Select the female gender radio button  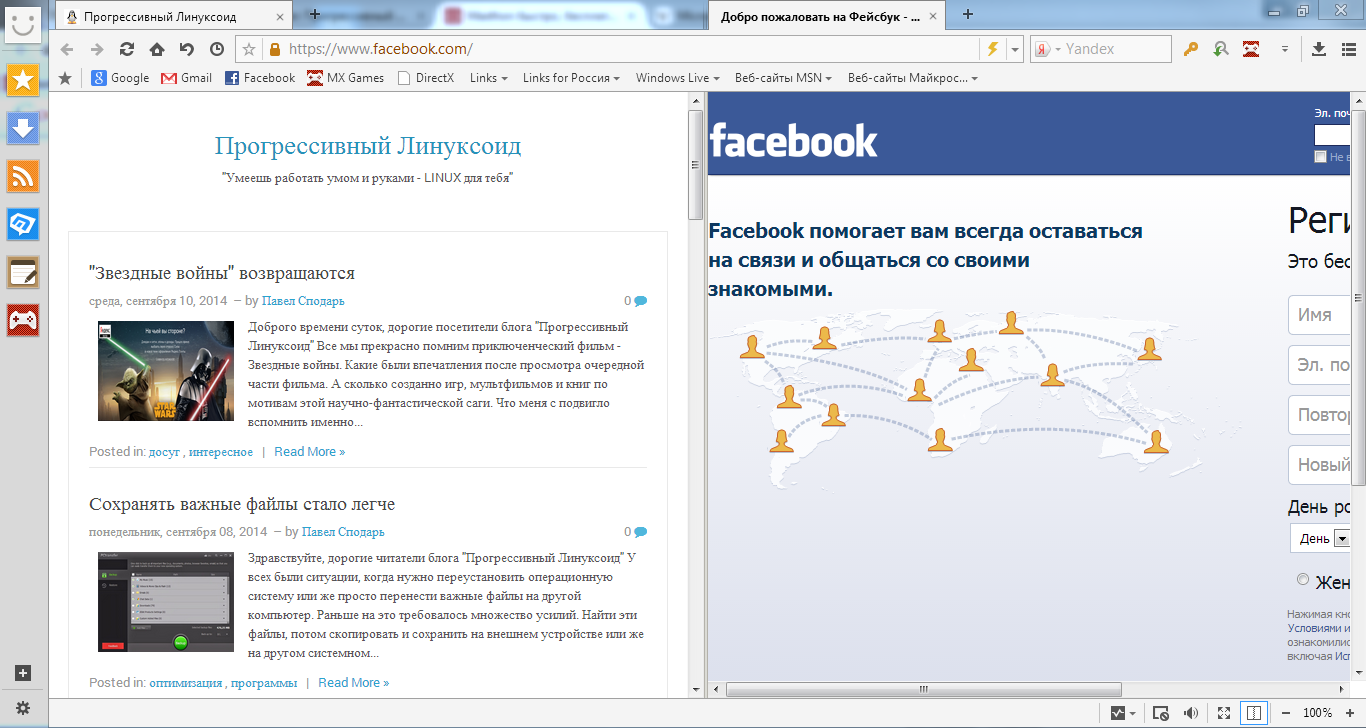(x=1302, y=579)
